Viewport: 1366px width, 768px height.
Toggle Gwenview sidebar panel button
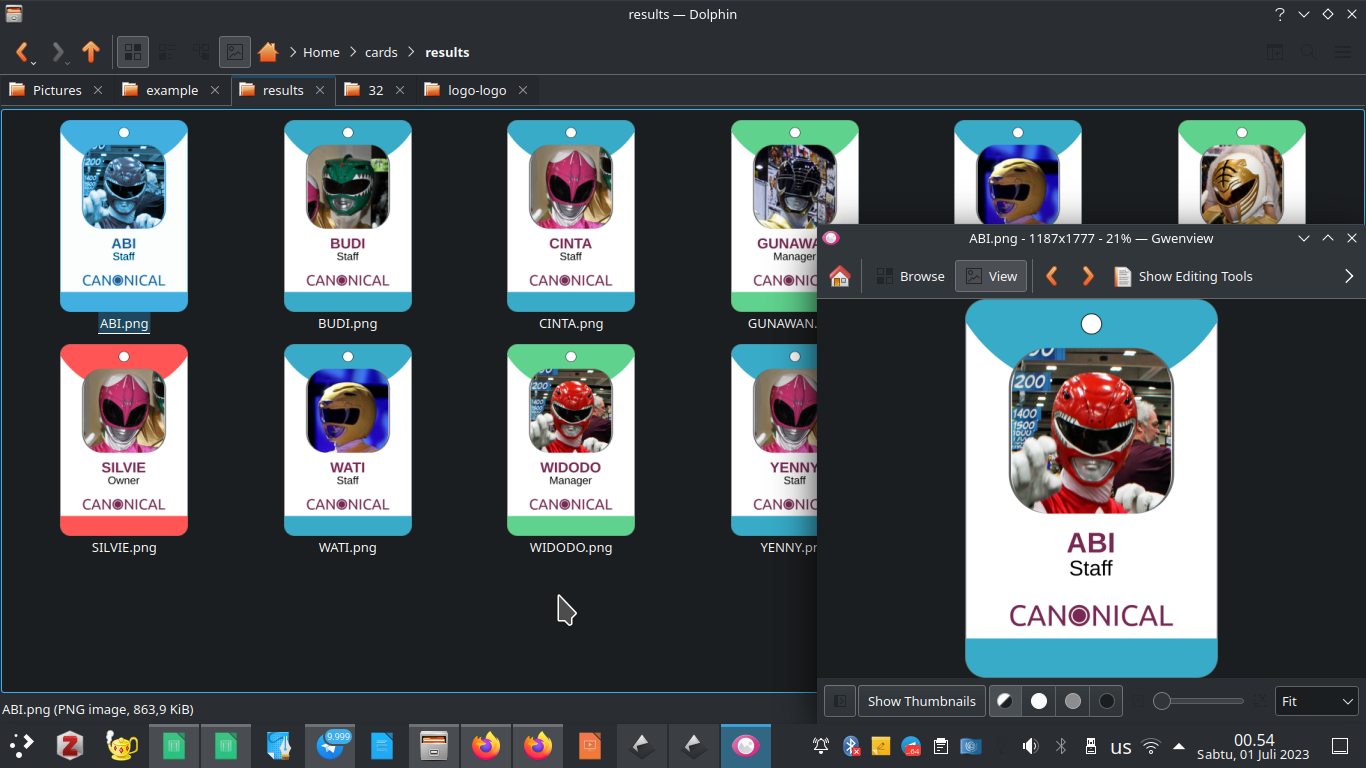click(840, 701)
